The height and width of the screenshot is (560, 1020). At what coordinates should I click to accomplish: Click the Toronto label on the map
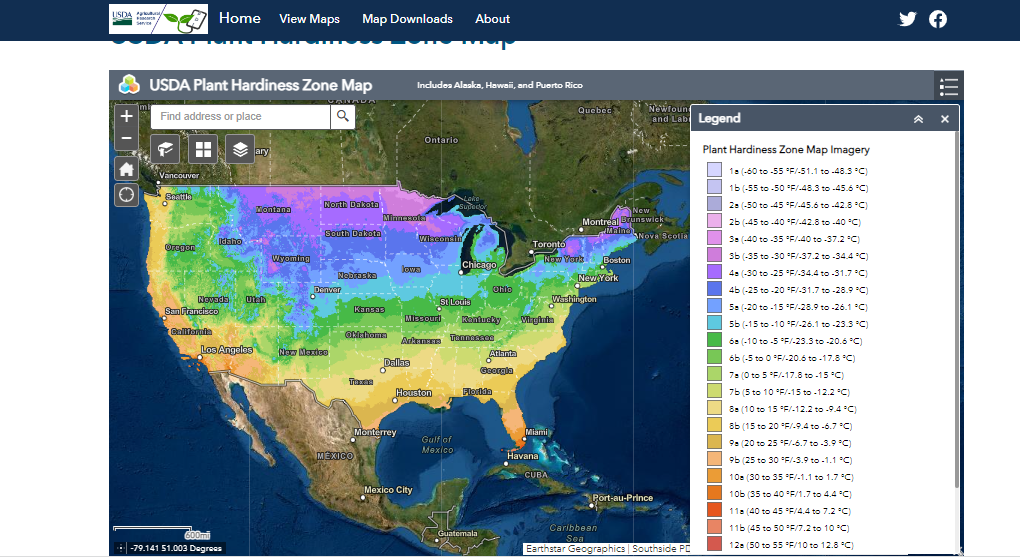[549, 244]
